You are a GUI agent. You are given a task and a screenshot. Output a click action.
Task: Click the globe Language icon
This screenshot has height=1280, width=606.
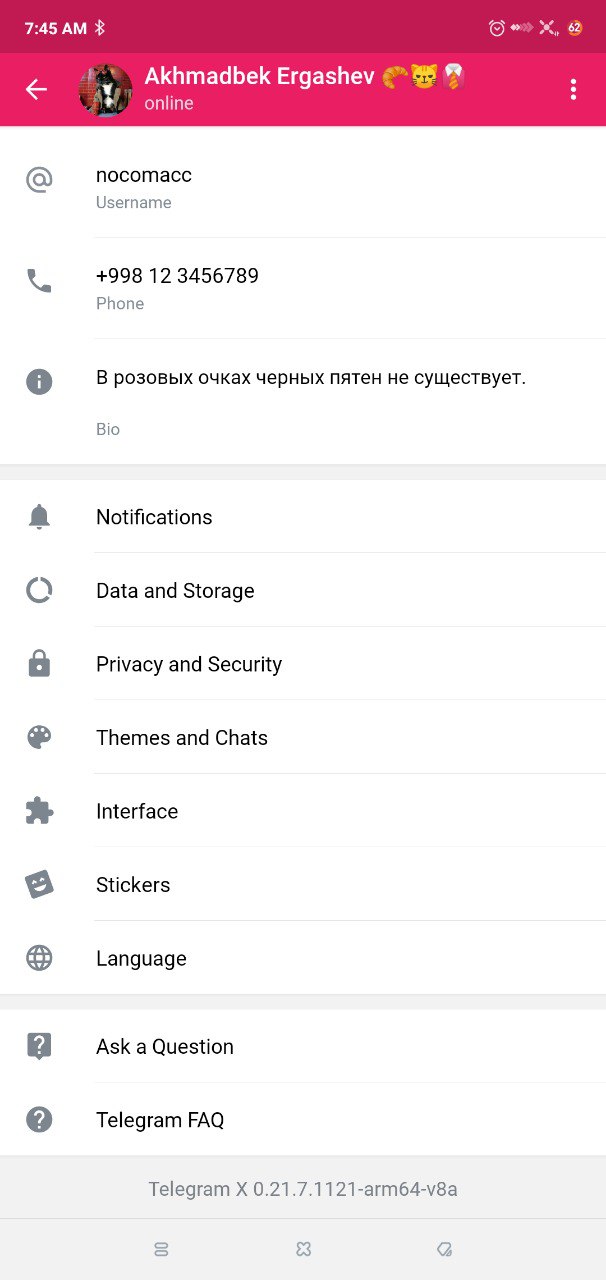39,958
